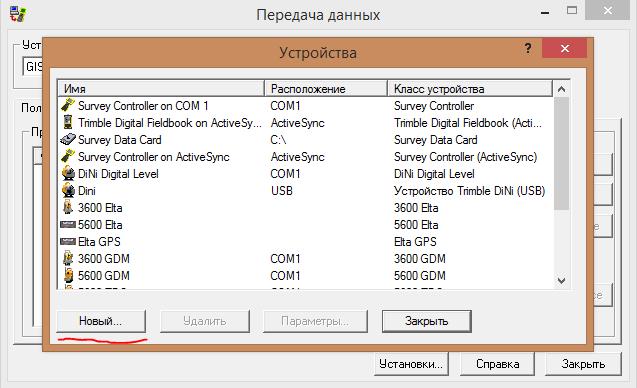Select Trimble Digital Fieldbook on ActiveSync row
Screen dimensions: 637x388
306,123
